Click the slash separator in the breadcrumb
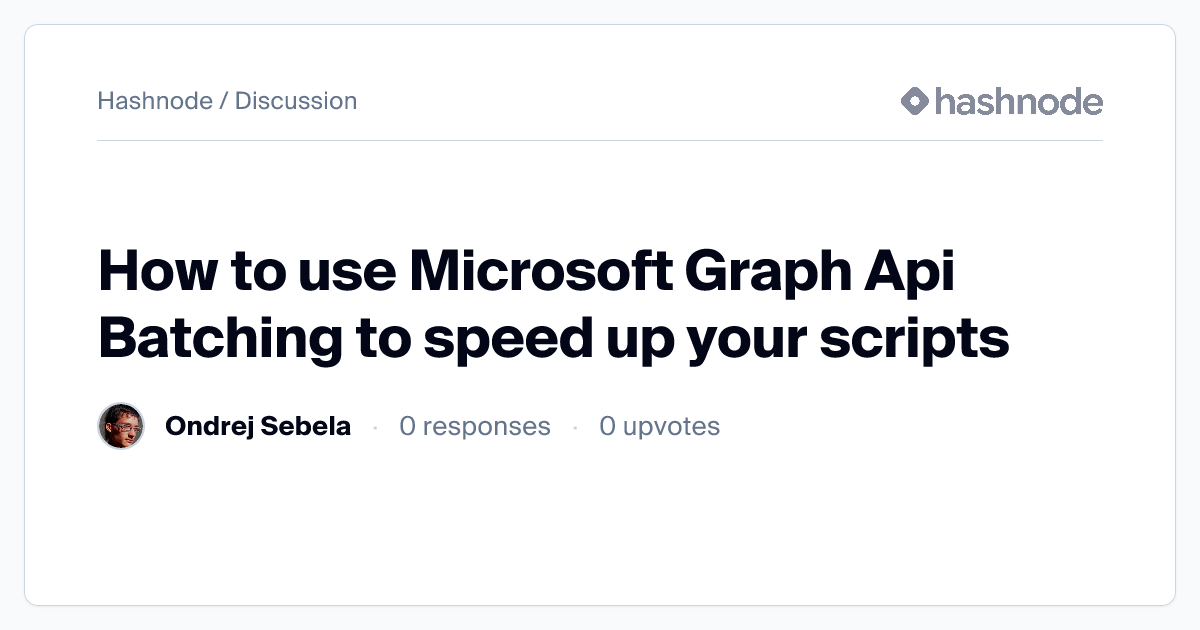Image resolution: width=1200 pixels, height=630 pixels. pos(224,101)
